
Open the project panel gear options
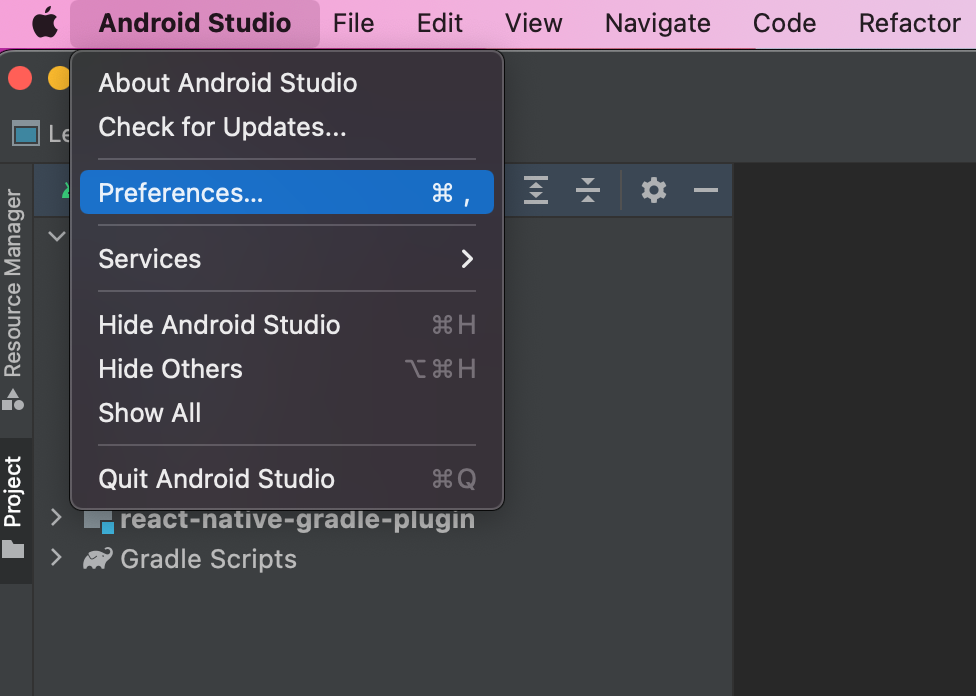click(x=654, y=190)
